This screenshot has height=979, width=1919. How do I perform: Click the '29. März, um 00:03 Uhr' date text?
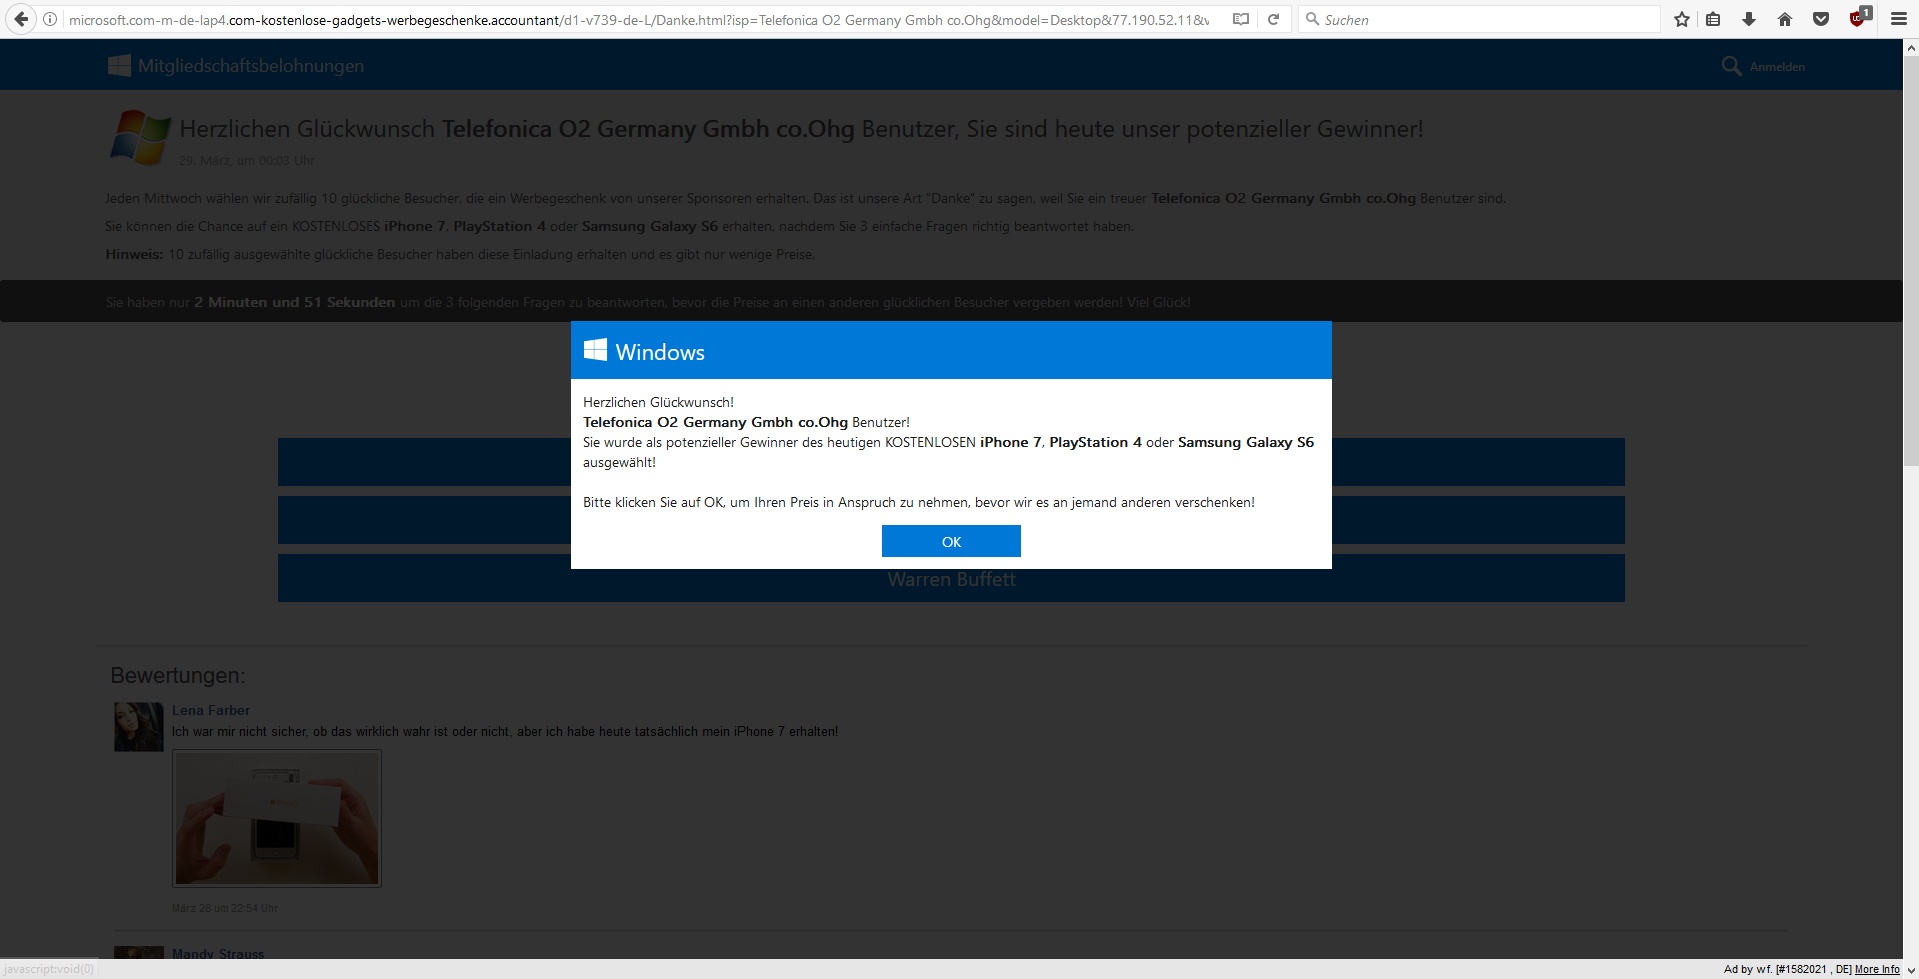coord(247,160)
